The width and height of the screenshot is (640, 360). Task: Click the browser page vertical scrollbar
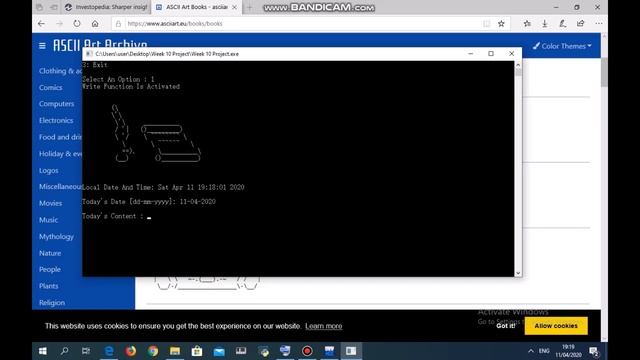click(x=604, y=73)
